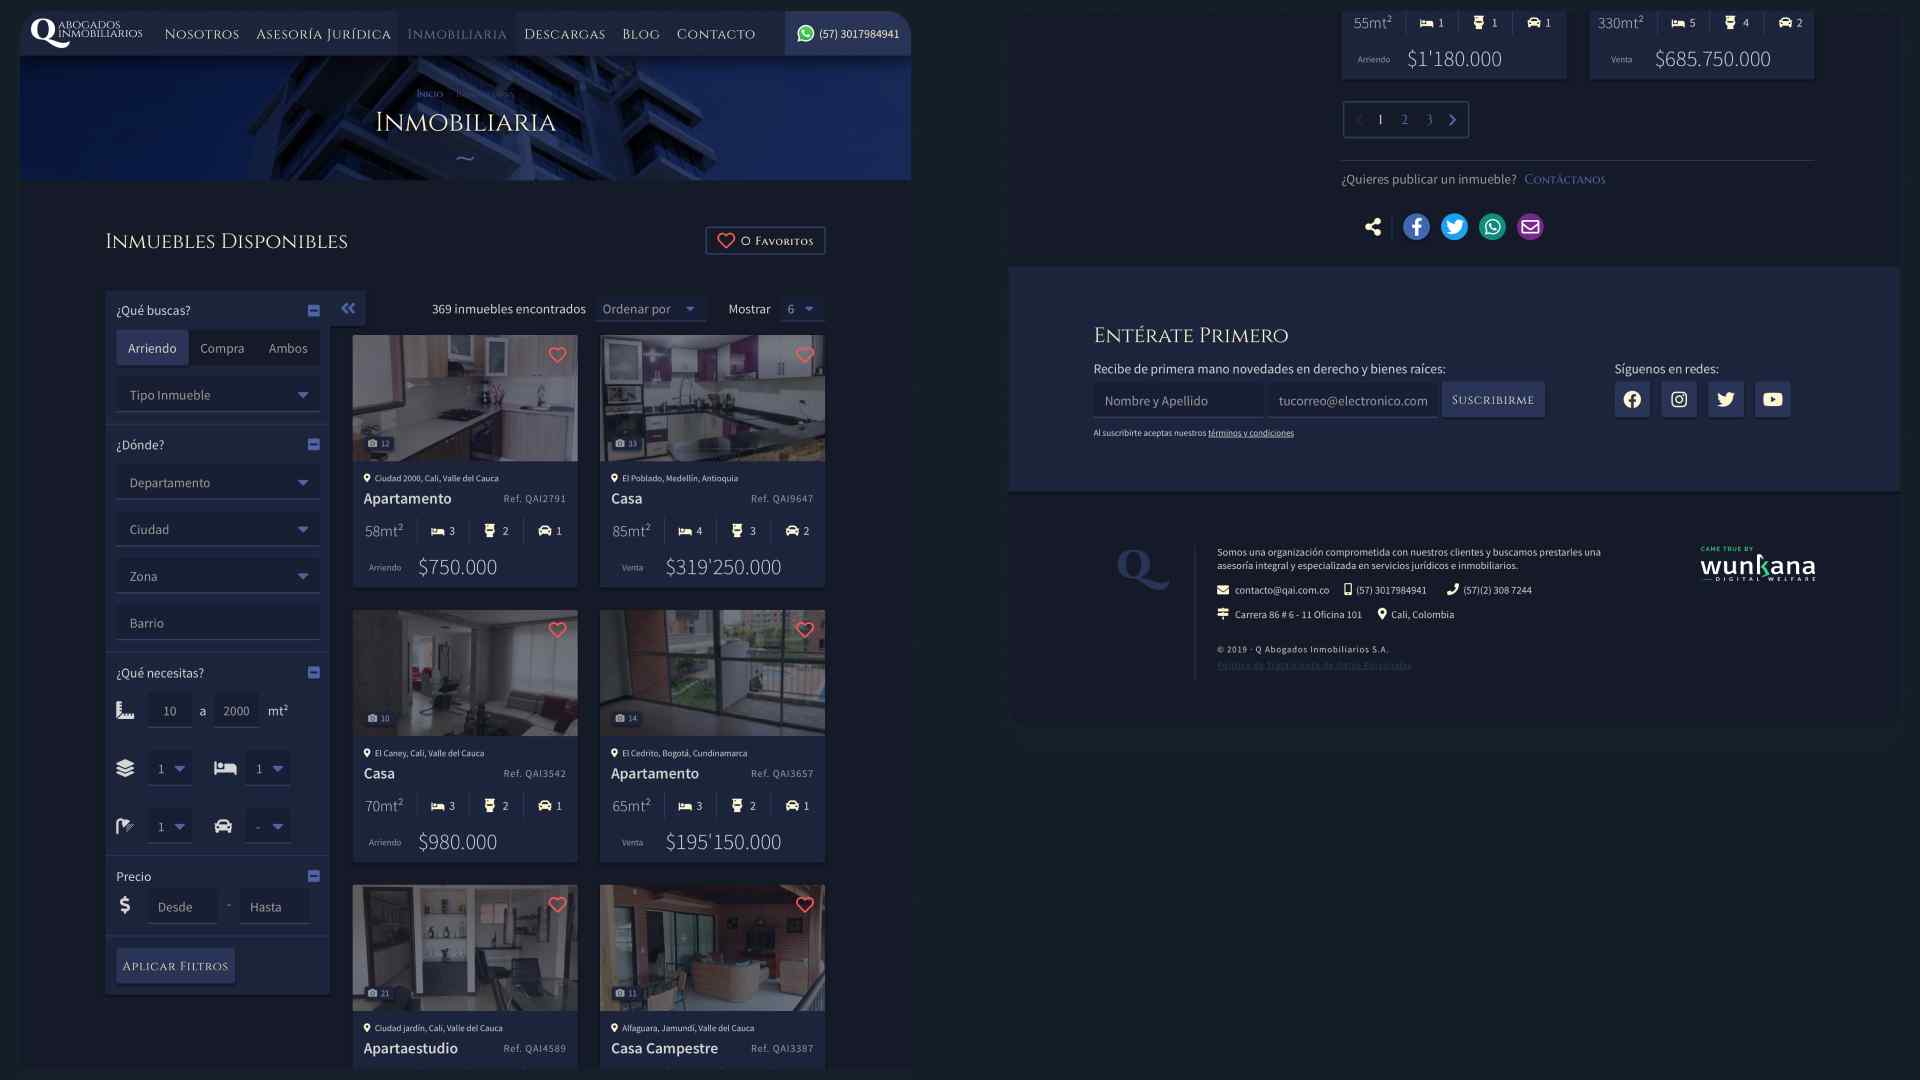
Task: Select the Ambos search option
Action: point(288,348)
